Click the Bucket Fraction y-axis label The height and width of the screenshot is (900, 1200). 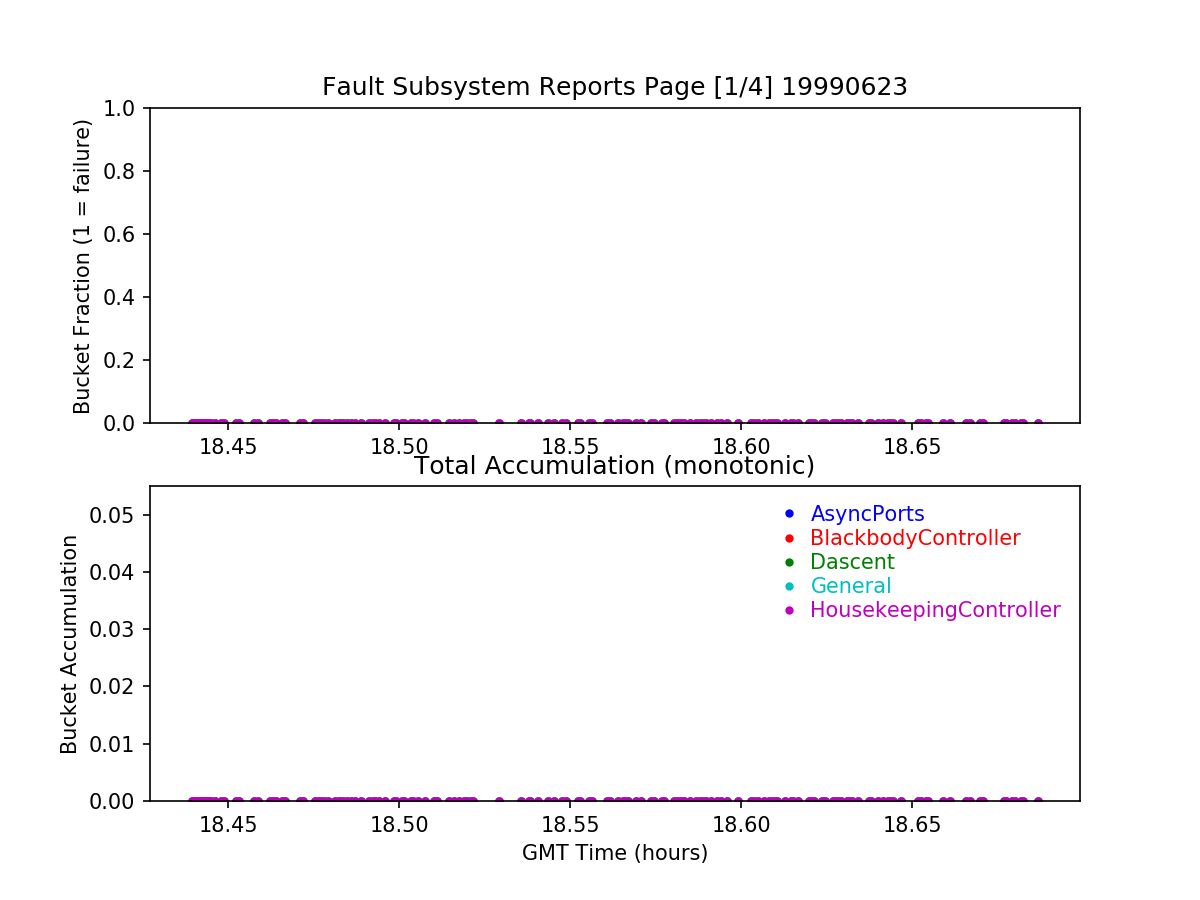[82, 266]
